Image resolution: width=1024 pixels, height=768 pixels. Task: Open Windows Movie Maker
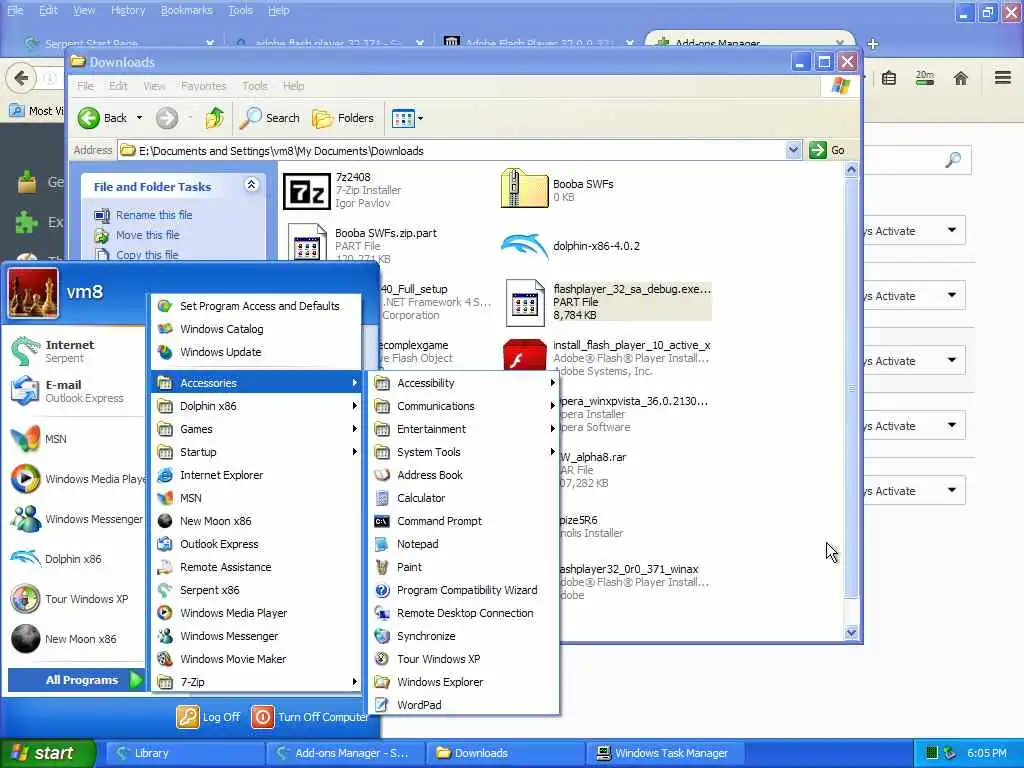click(x=257, y=658)
